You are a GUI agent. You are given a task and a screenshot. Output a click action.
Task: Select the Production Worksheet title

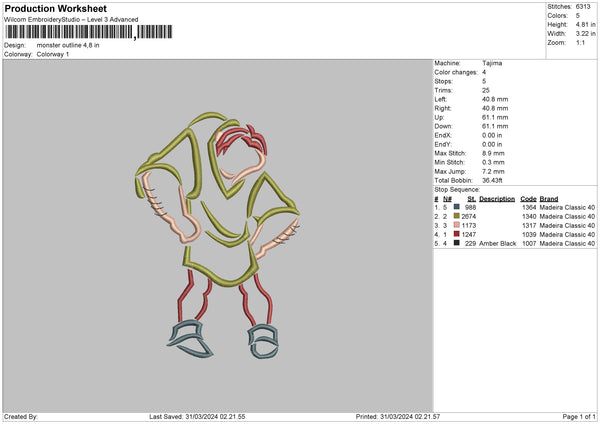(x=55, y=8)
